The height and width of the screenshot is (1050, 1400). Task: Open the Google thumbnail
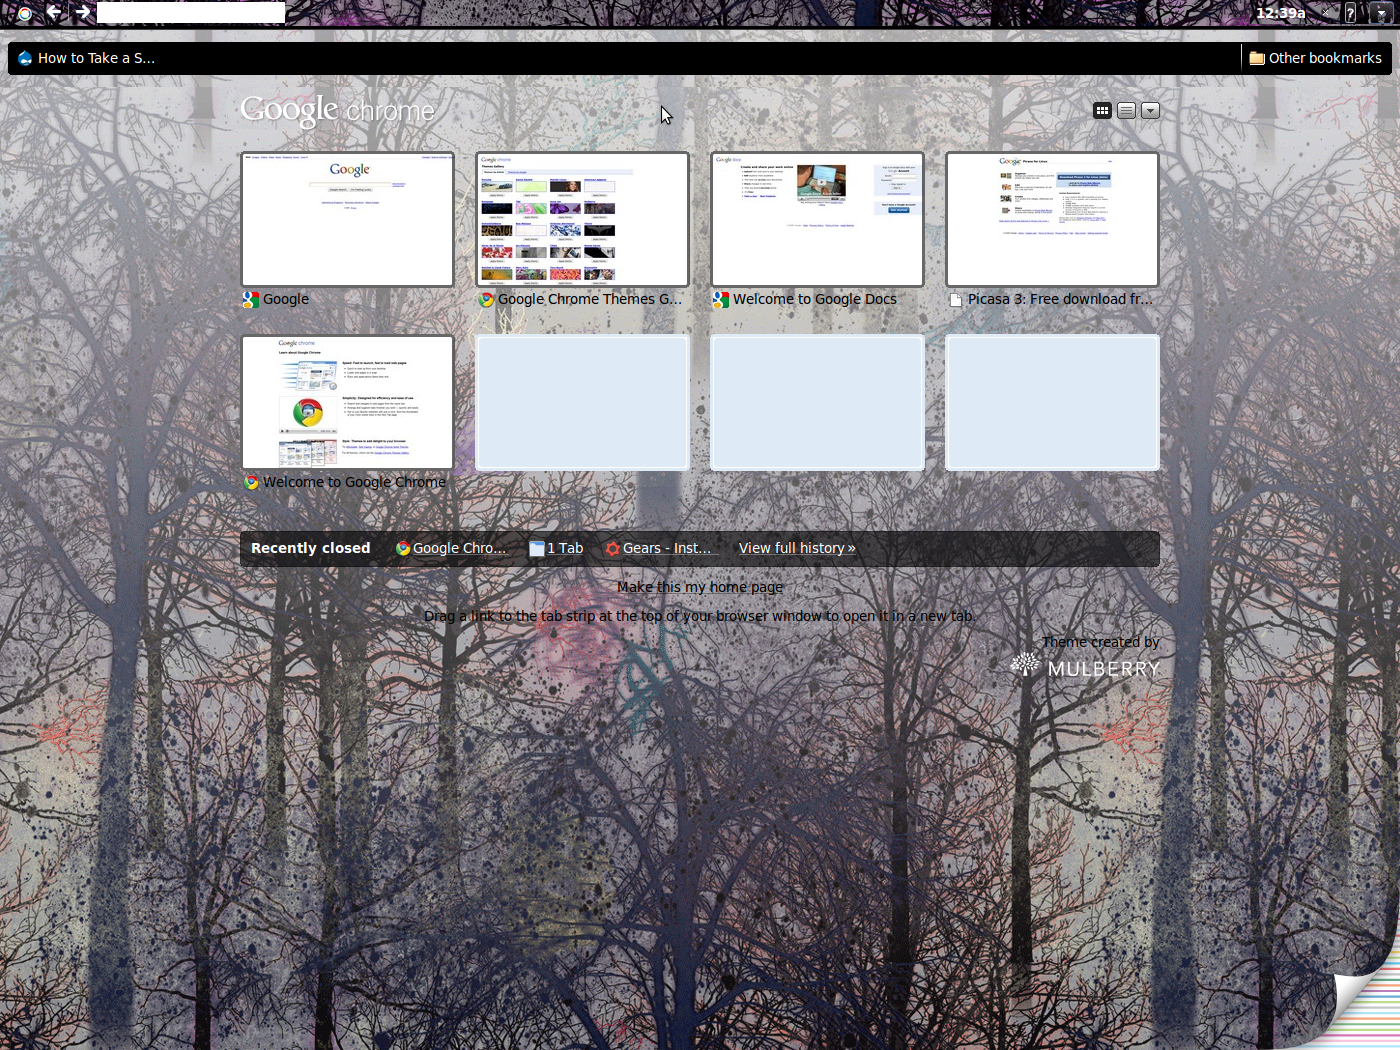(347, 219)
